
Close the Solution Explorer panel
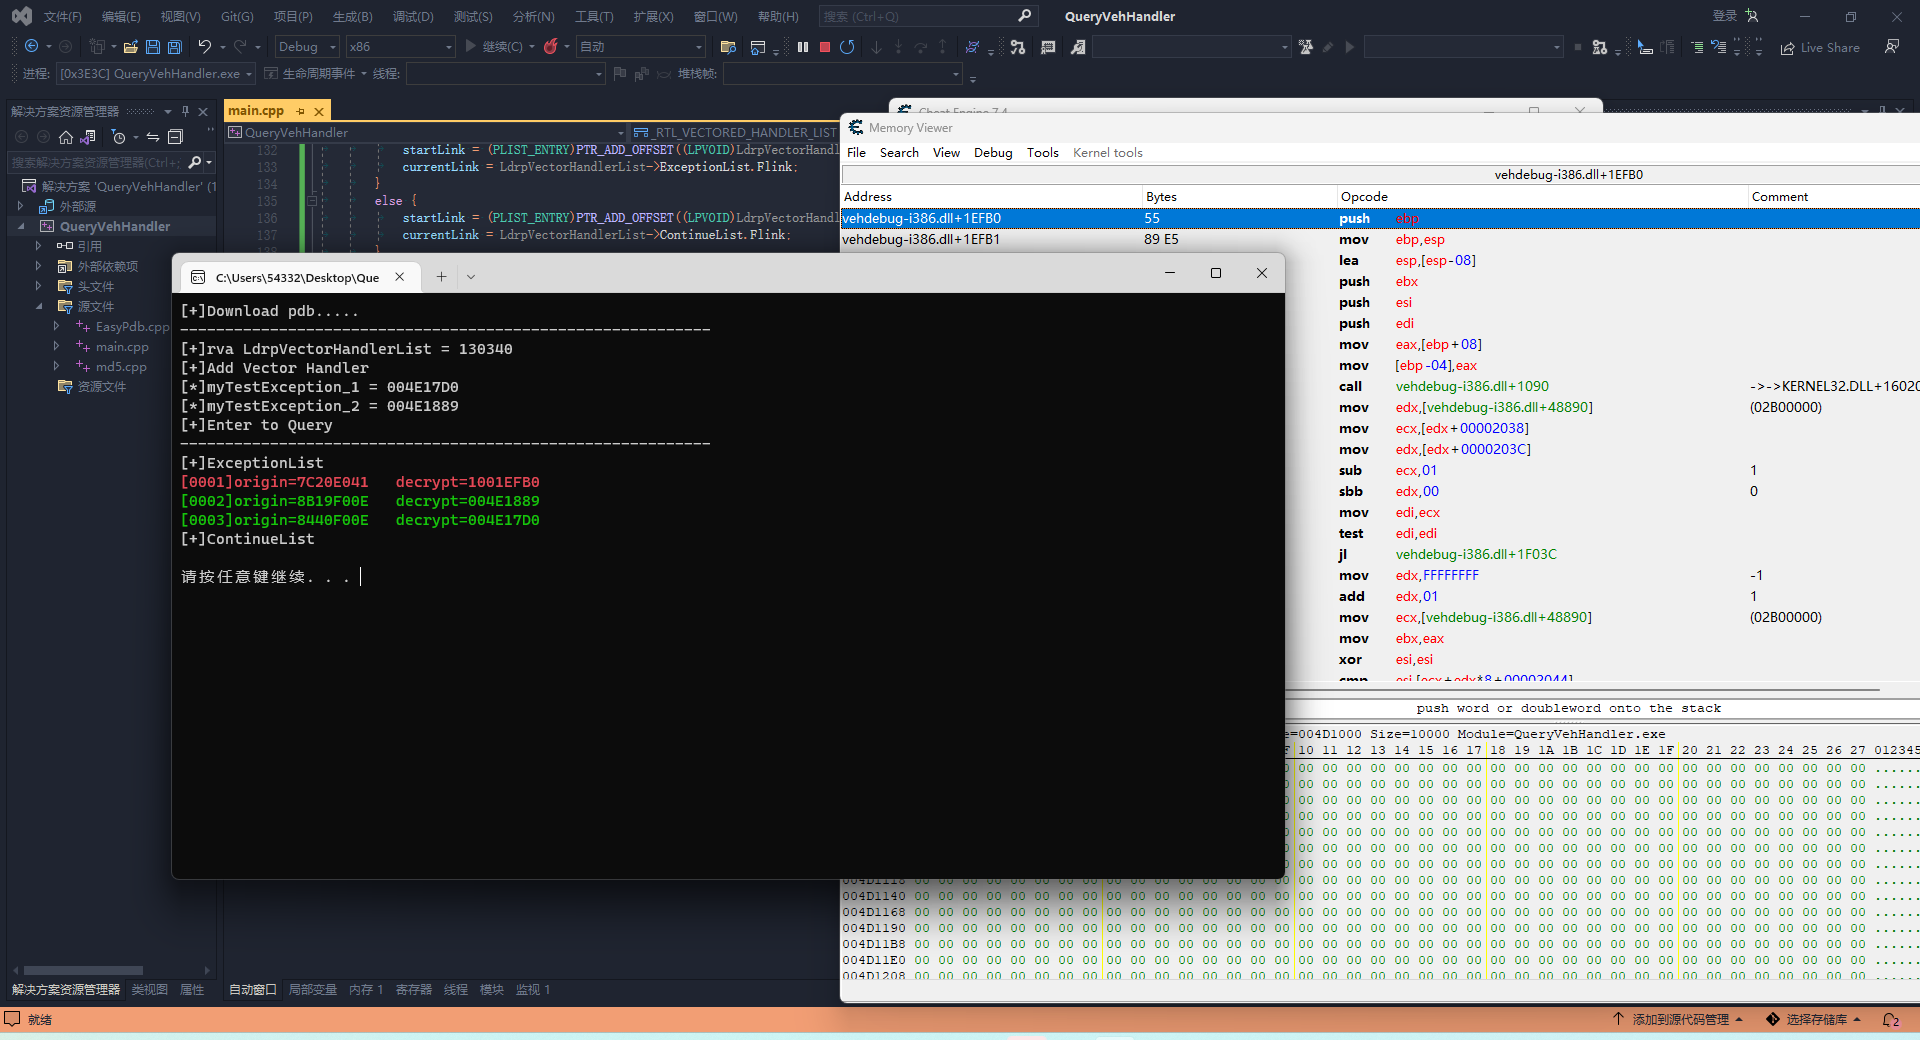[203, 111]
